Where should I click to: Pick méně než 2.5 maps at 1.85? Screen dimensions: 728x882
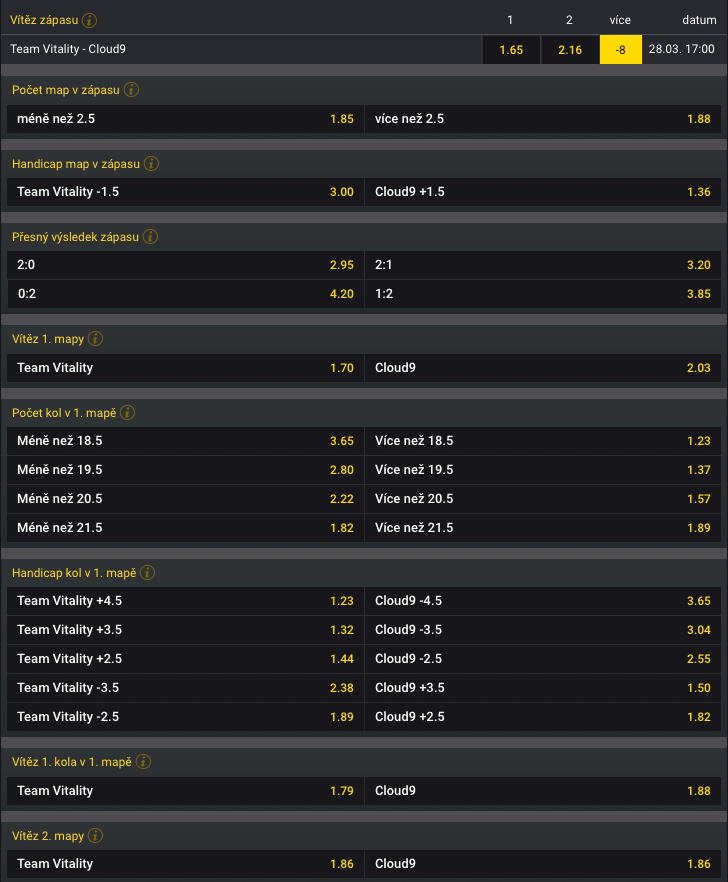pos(186,119)
